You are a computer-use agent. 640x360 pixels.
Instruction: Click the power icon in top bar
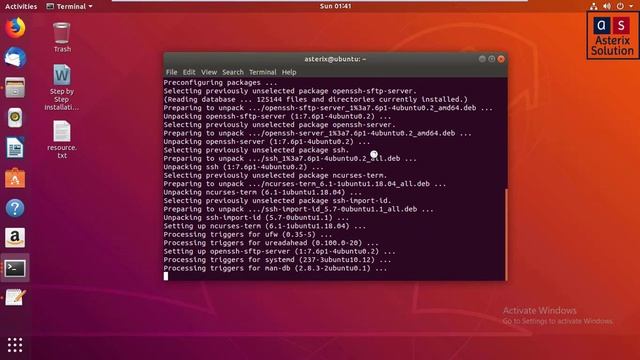[x=620, y=6]
